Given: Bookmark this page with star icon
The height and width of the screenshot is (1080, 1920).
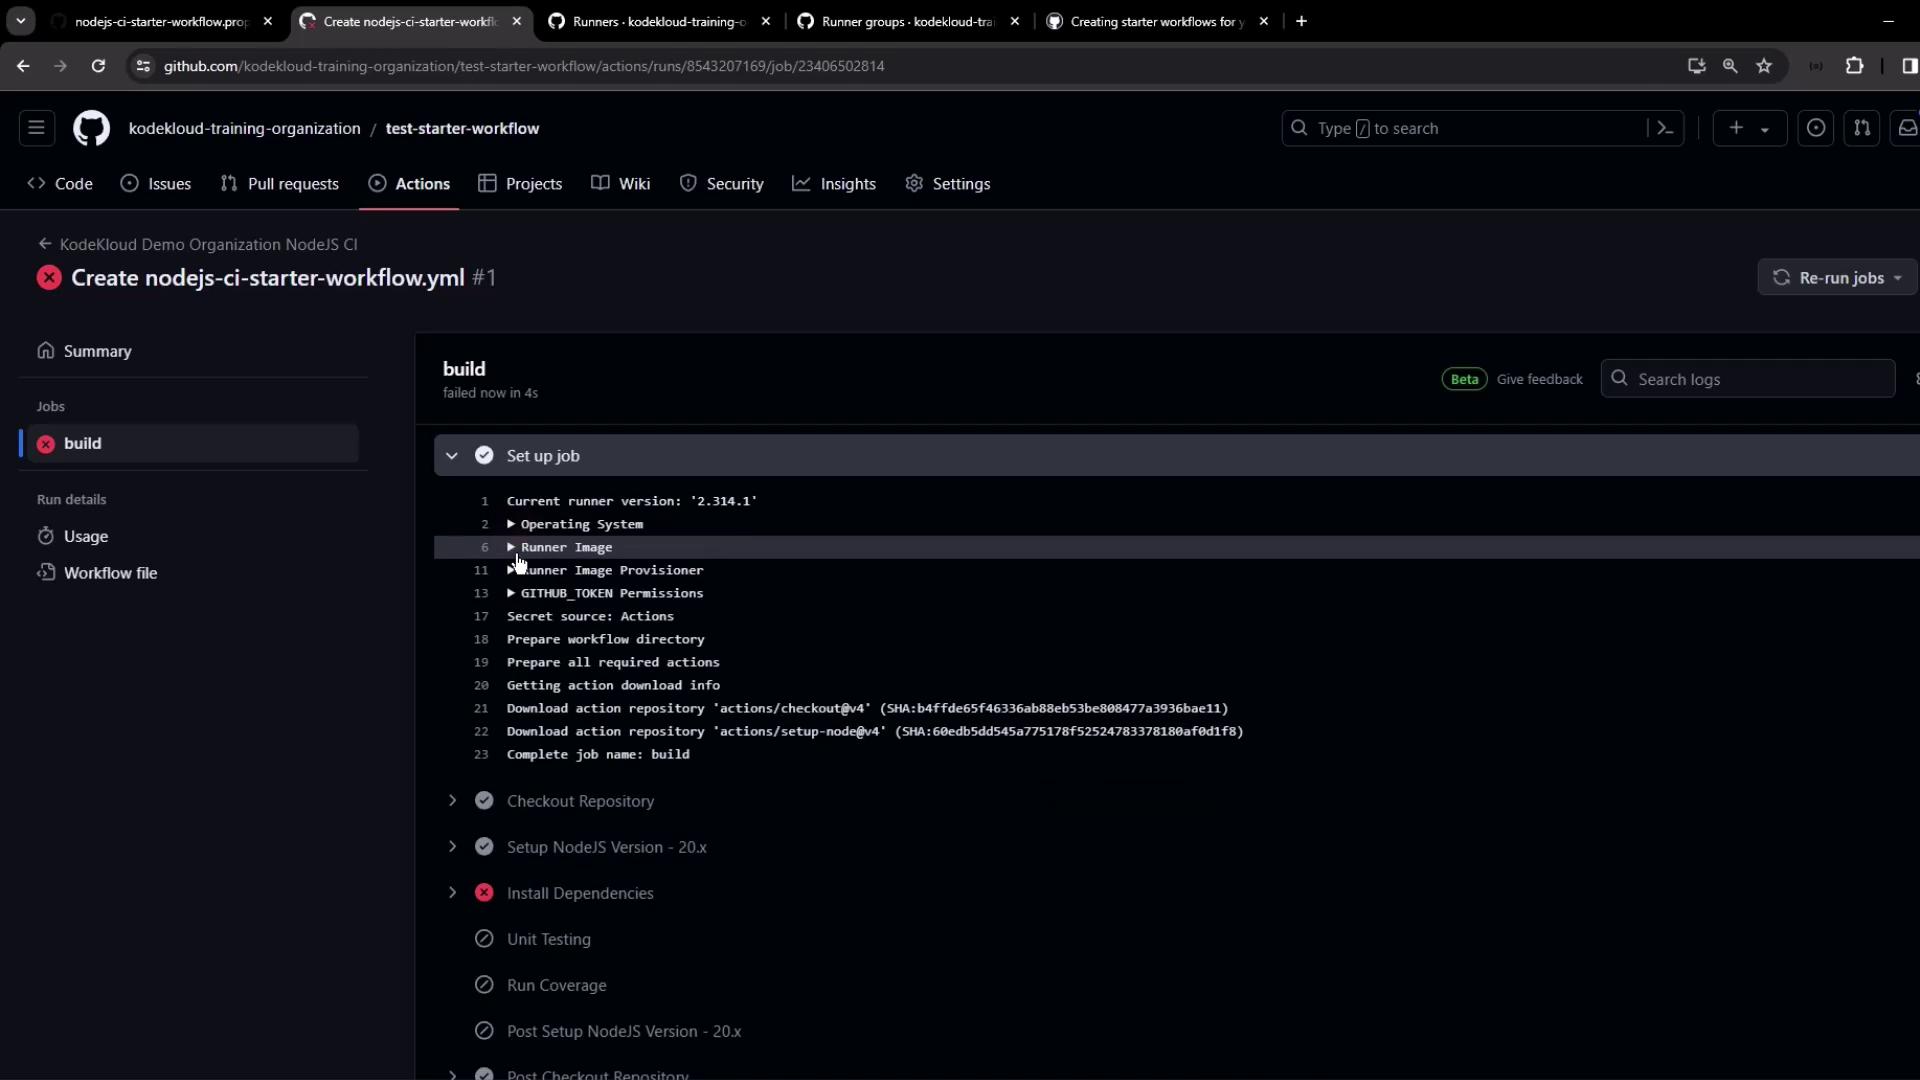Looking at the screenshot, I should pos(1764,66).
